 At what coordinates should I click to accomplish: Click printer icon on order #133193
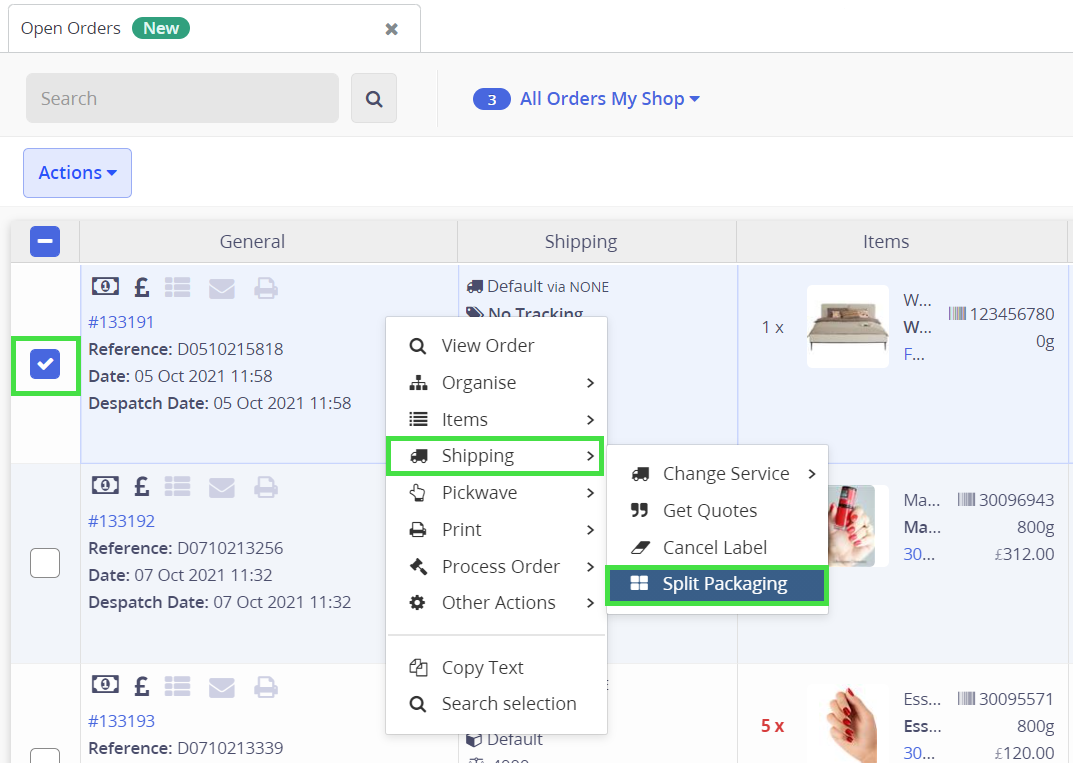point(265,686)
